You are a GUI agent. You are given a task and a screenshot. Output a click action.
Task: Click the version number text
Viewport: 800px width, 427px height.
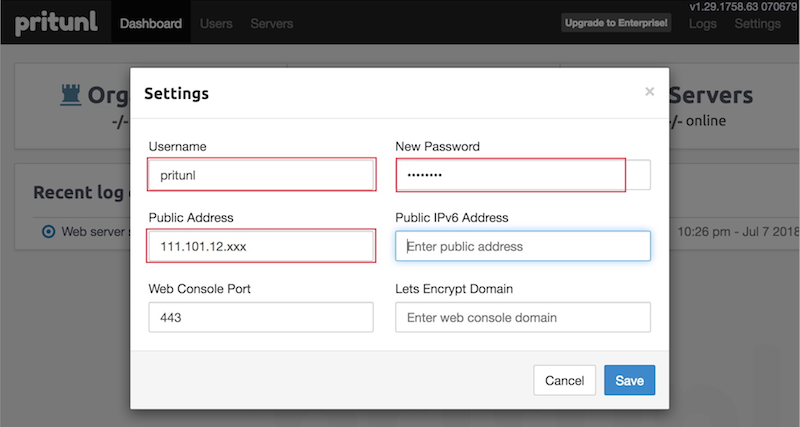(744, 7)
